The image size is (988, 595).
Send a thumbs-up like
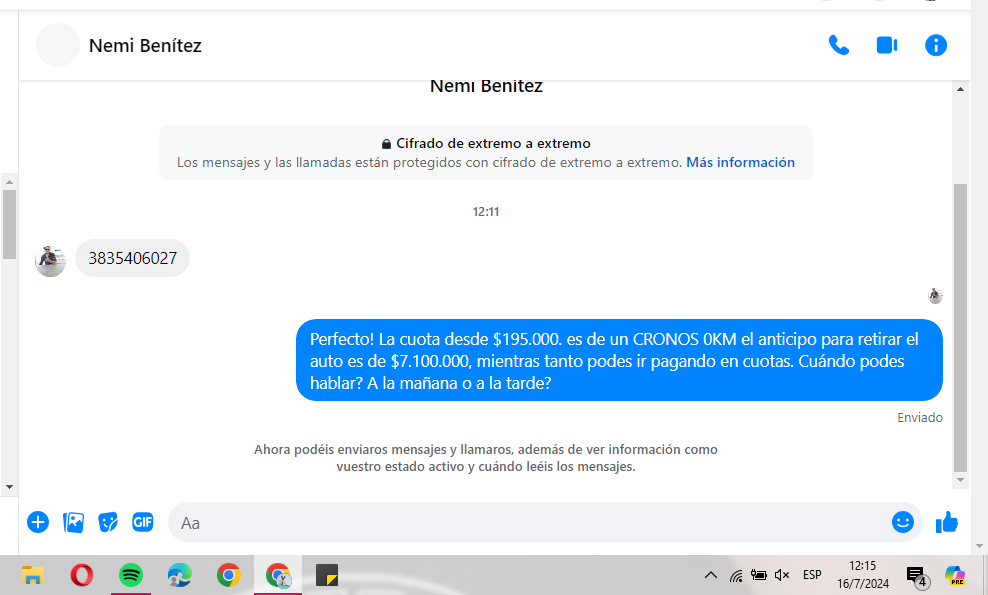pyautogui.click(x=946, y=522)
